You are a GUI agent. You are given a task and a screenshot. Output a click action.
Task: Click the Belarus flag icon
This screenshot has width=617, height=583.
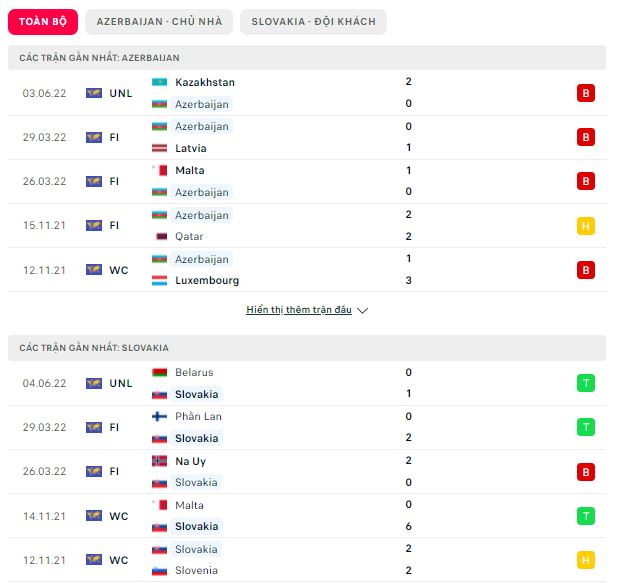pyautogui.click(x=159, y=372)
